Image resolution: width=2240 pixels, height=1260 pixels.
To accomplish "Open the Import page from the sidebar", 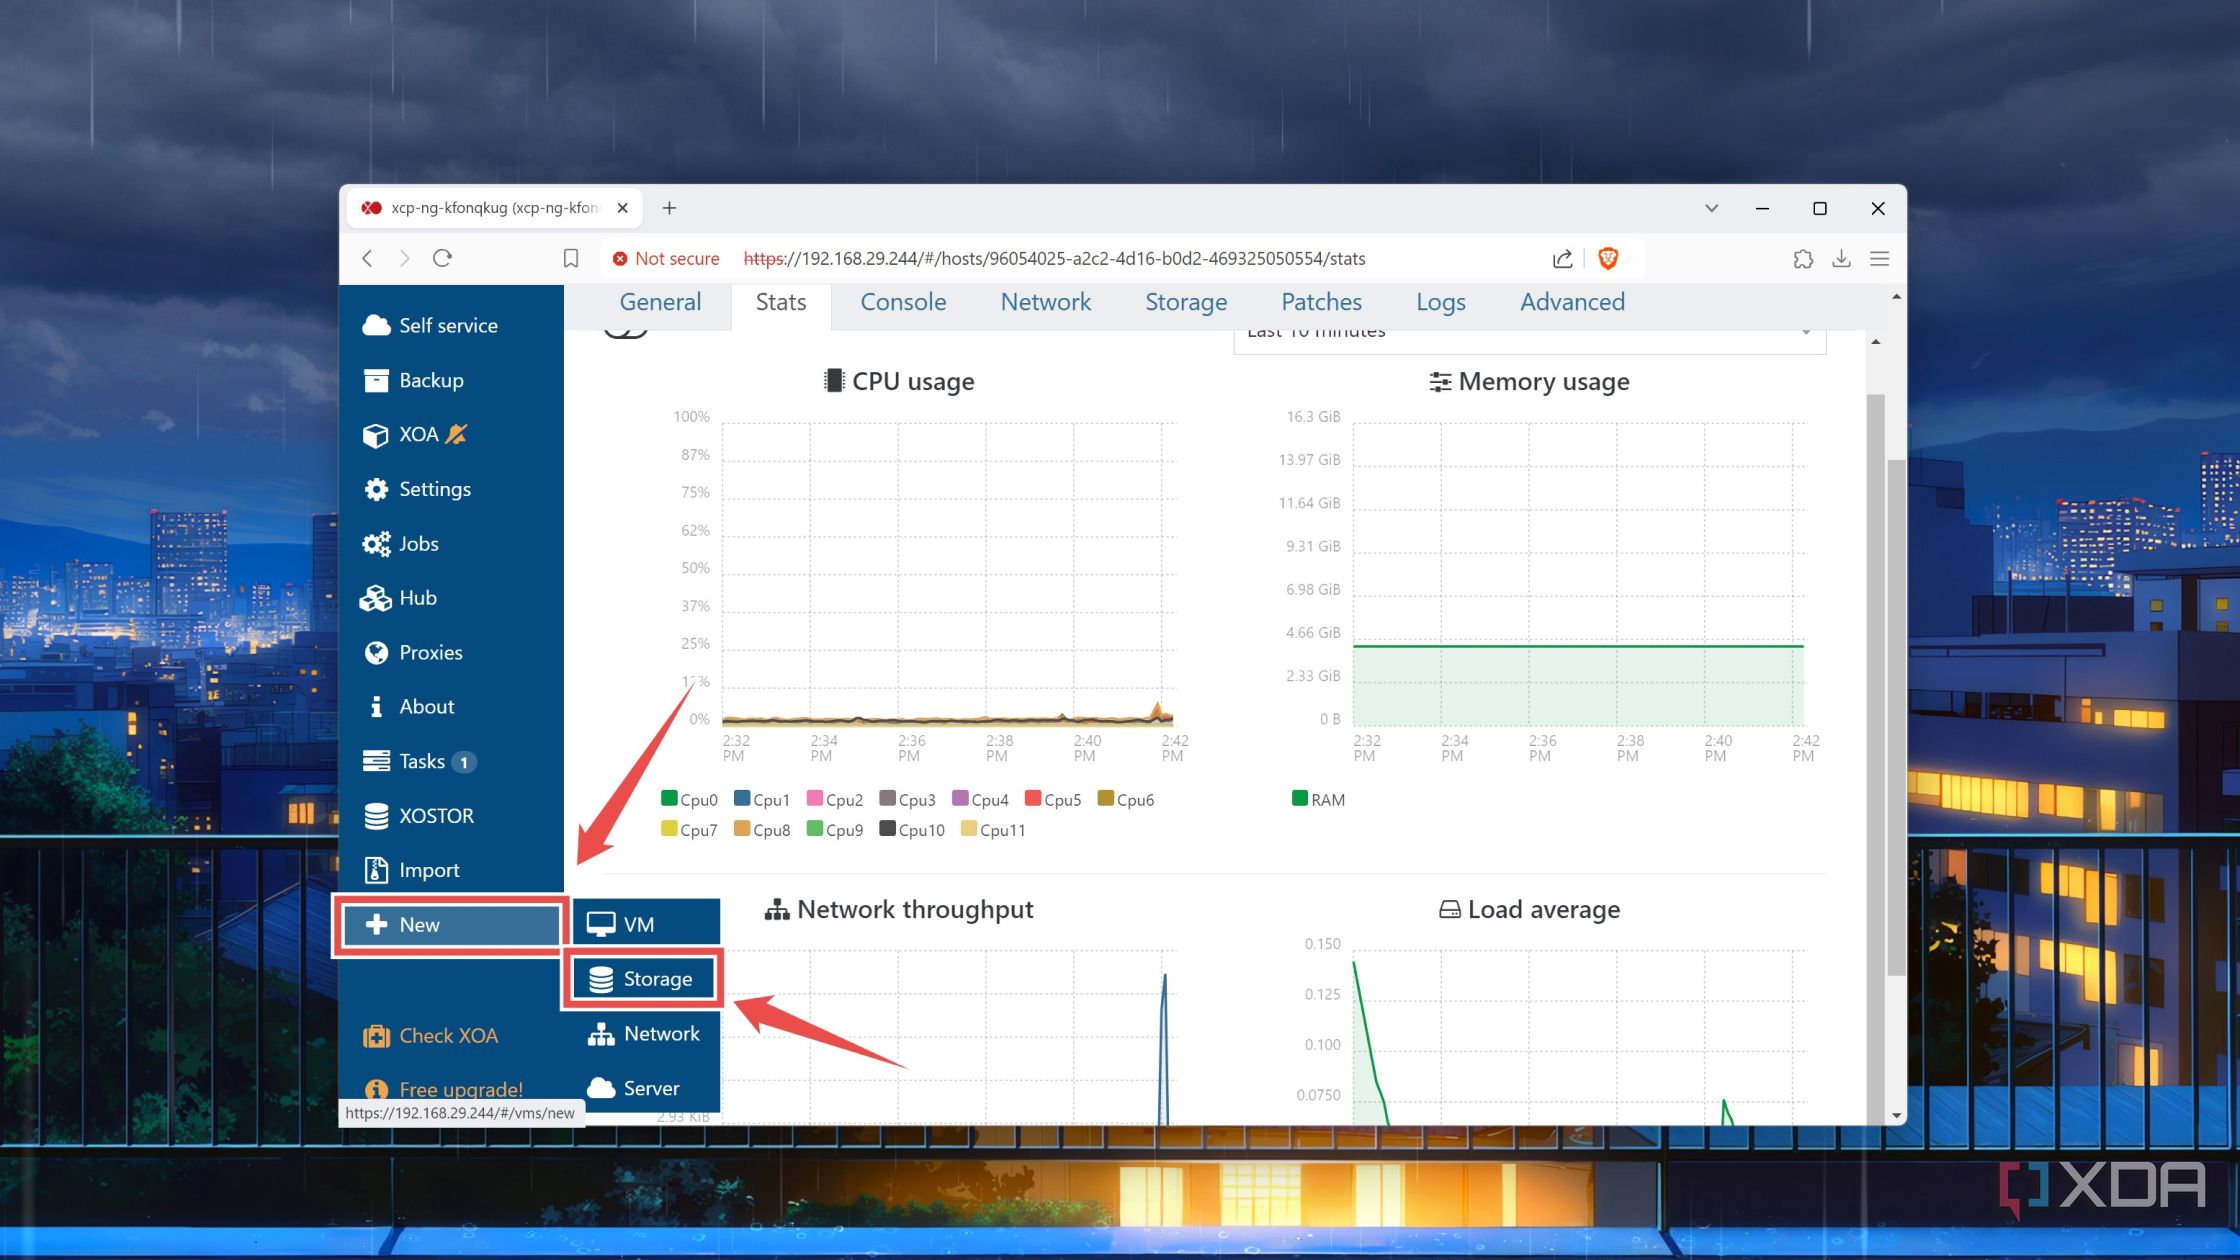I will click(x=429, y=869).
